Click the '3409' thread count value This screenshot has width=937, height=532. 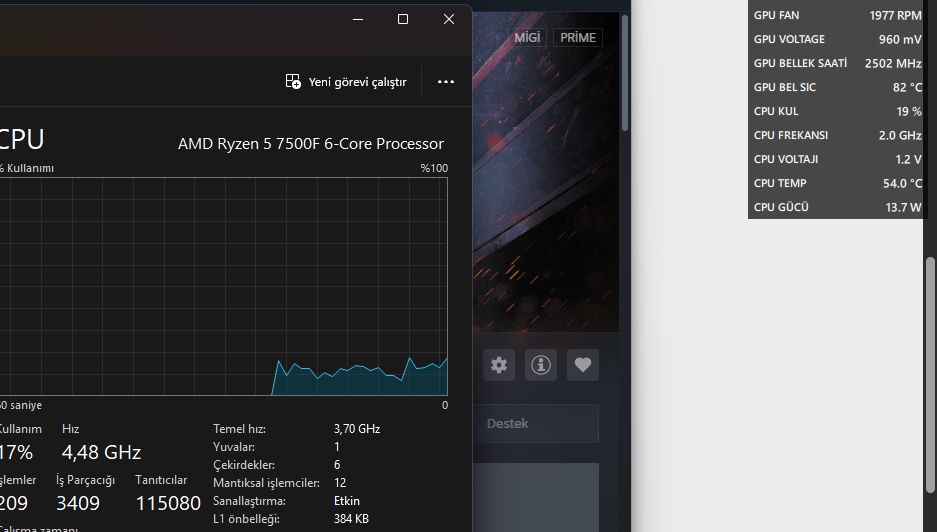pos(78,503)
